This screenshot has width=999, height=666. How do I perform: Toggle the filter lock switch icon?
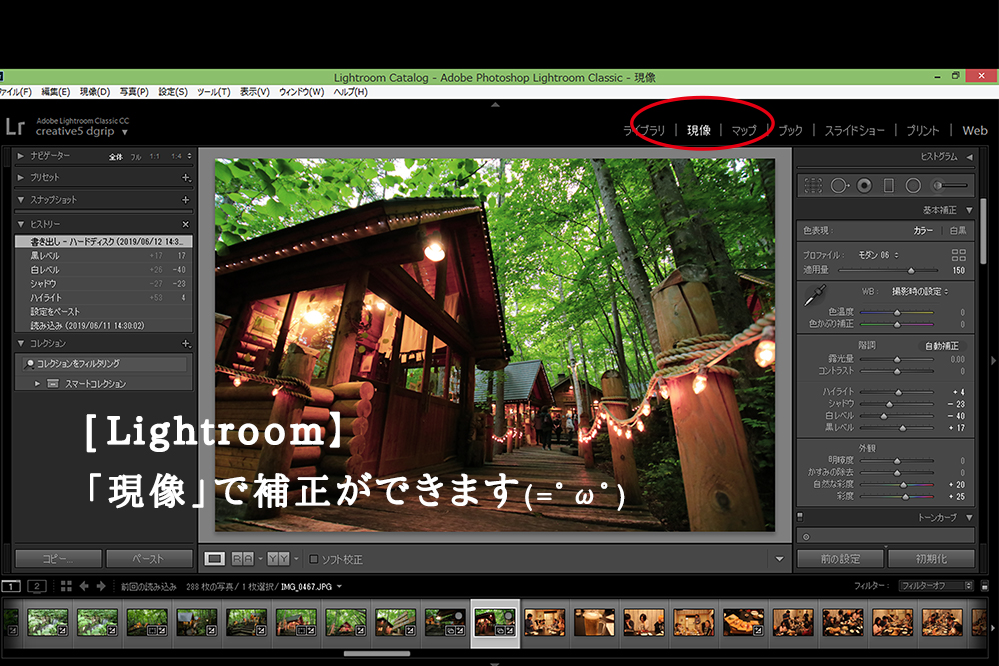coord(984,586)
